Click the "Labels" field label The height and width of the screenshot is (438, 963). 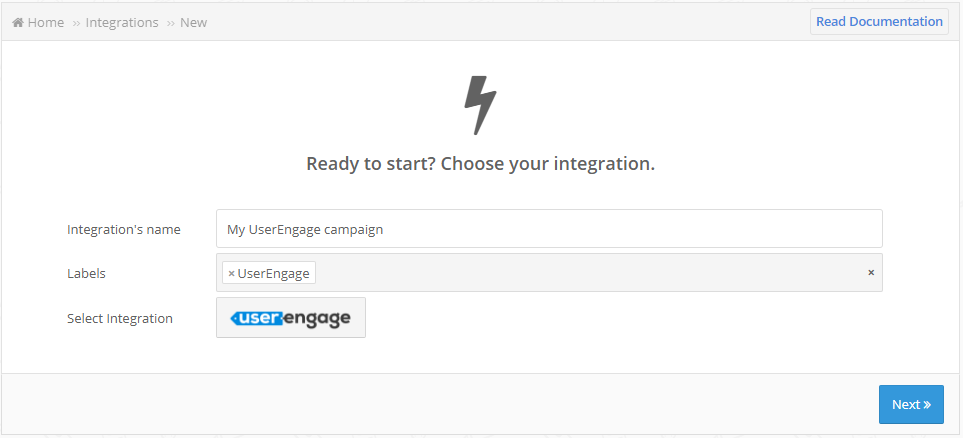pyautogui.click(x=86, y=273)
